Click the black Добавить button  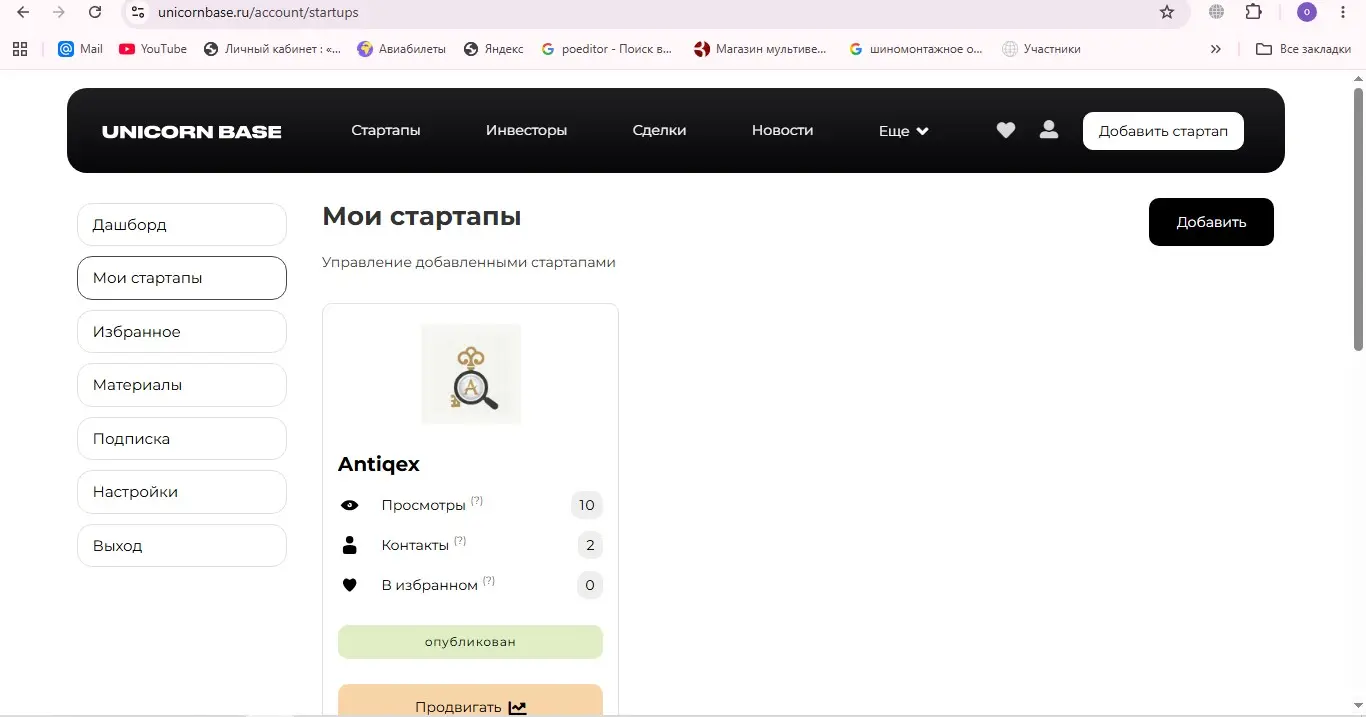pyautogui.click(x=1211, y=222)
